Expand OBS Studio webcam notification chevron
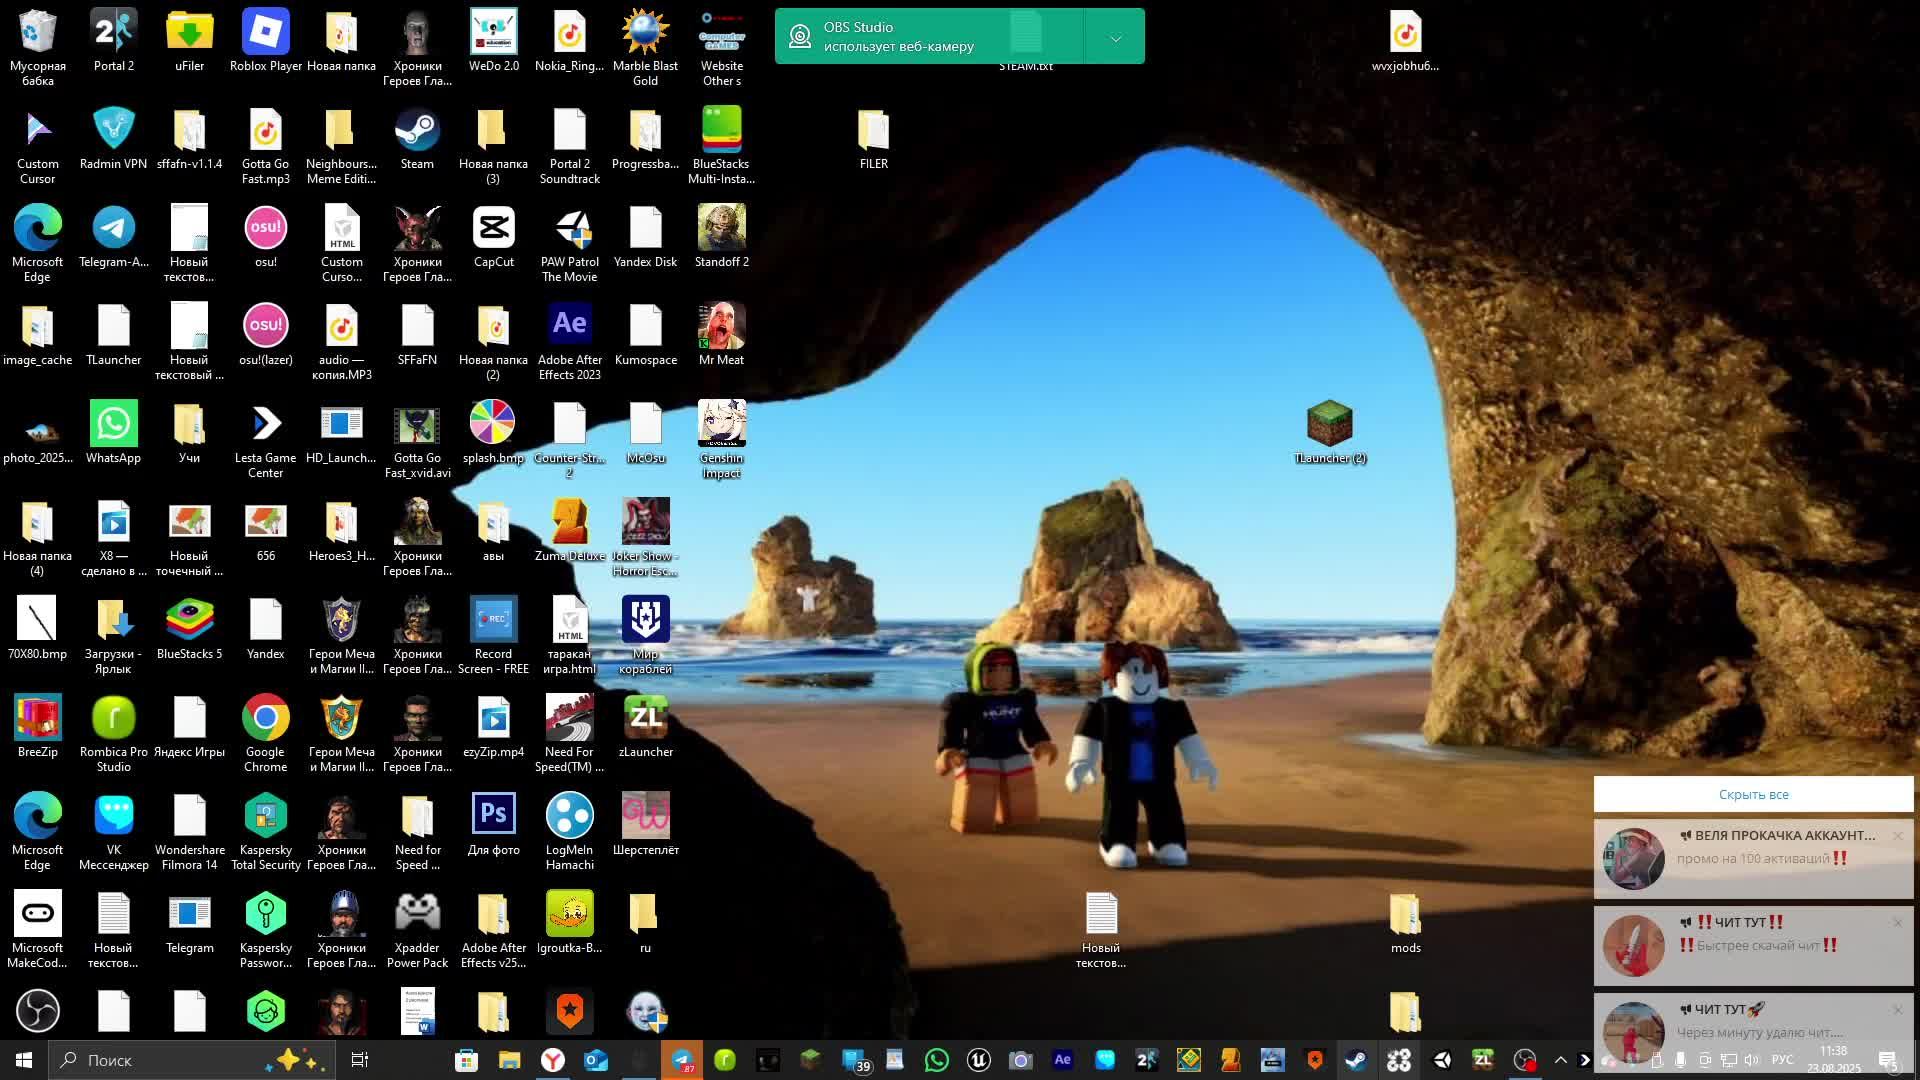 click(x=1115, y=38)
